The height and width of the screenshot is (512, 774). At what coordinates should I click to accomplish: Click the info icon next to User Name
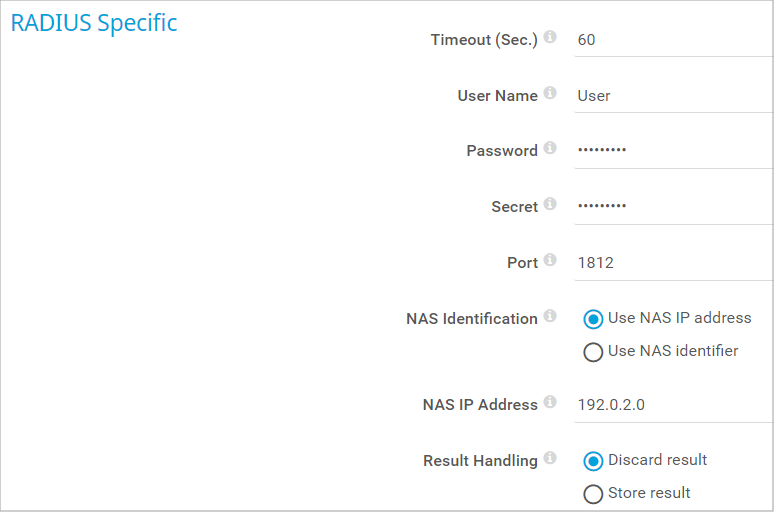(550, 94)
